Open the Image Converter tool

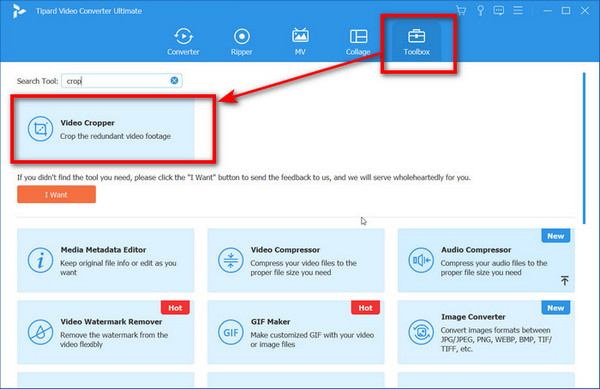pyautogui.click(x=486, y=332)
